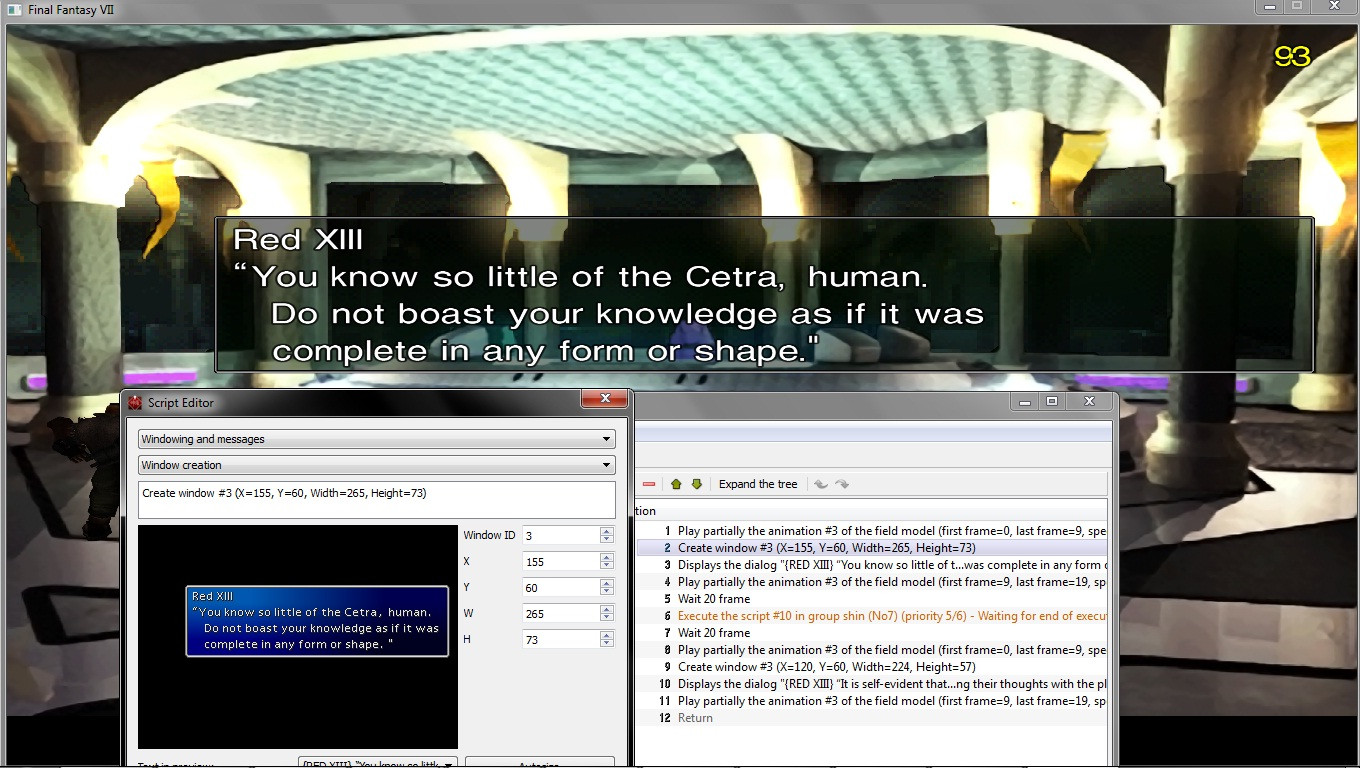Select line 3 'Displays the dialog' row
Image resolution: width=1360 pixels, height=768 pixels.
click(872, 565)
